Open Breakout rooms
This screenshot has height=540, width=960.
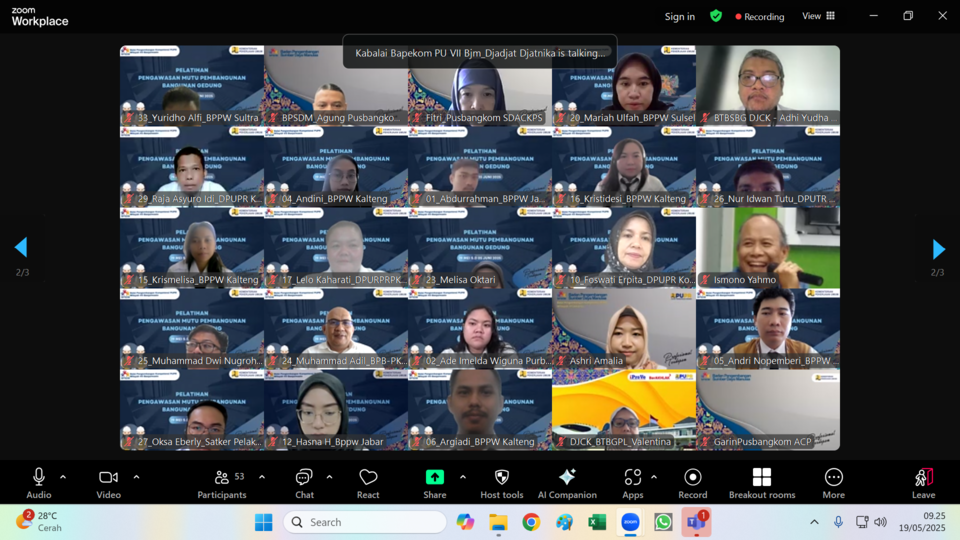(762, 482)
